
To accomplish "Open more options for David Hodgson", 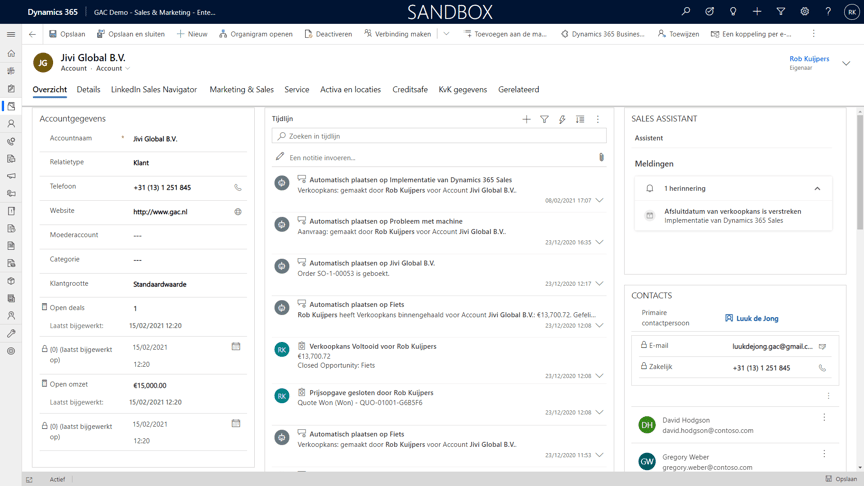I will [x=824, y=418].
